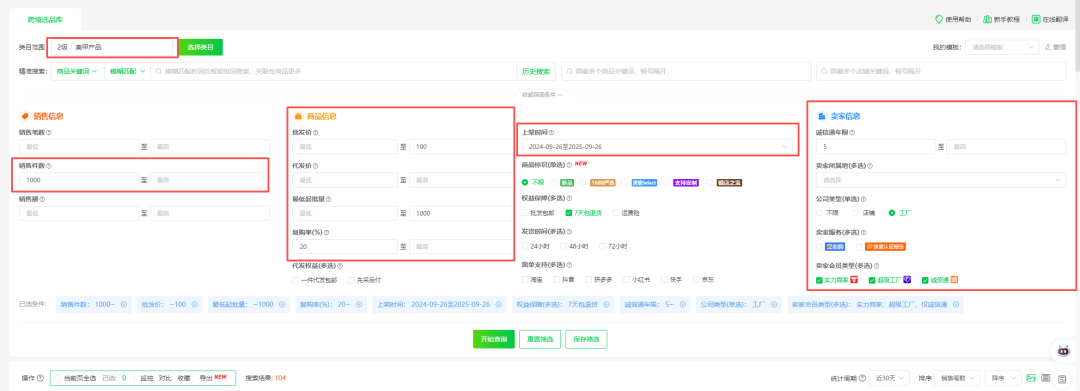
Task: Open the 模糊匹配 match mode dropdown
Action: coord(128,71)
